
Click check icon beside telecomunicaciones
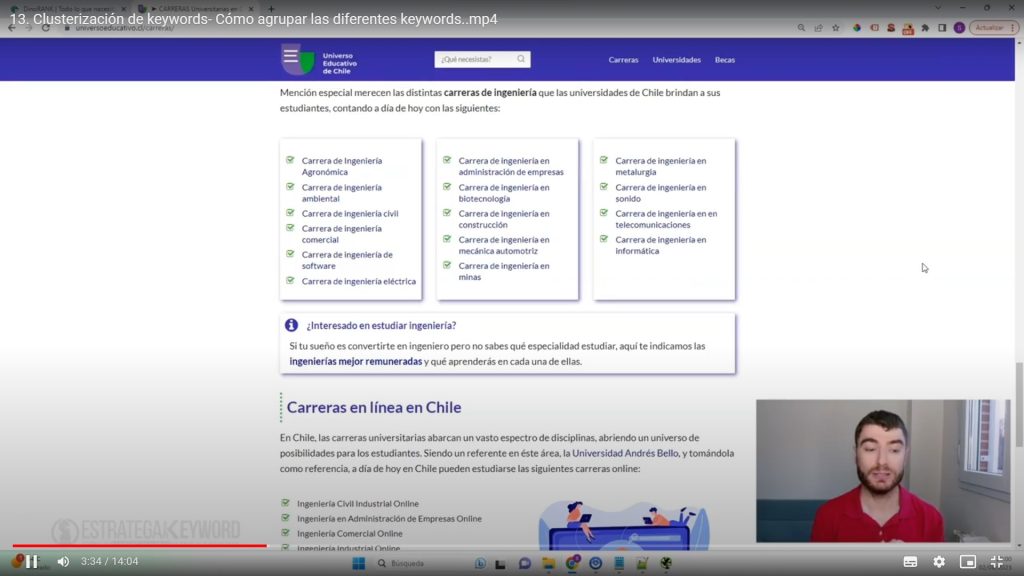(603, 213)
